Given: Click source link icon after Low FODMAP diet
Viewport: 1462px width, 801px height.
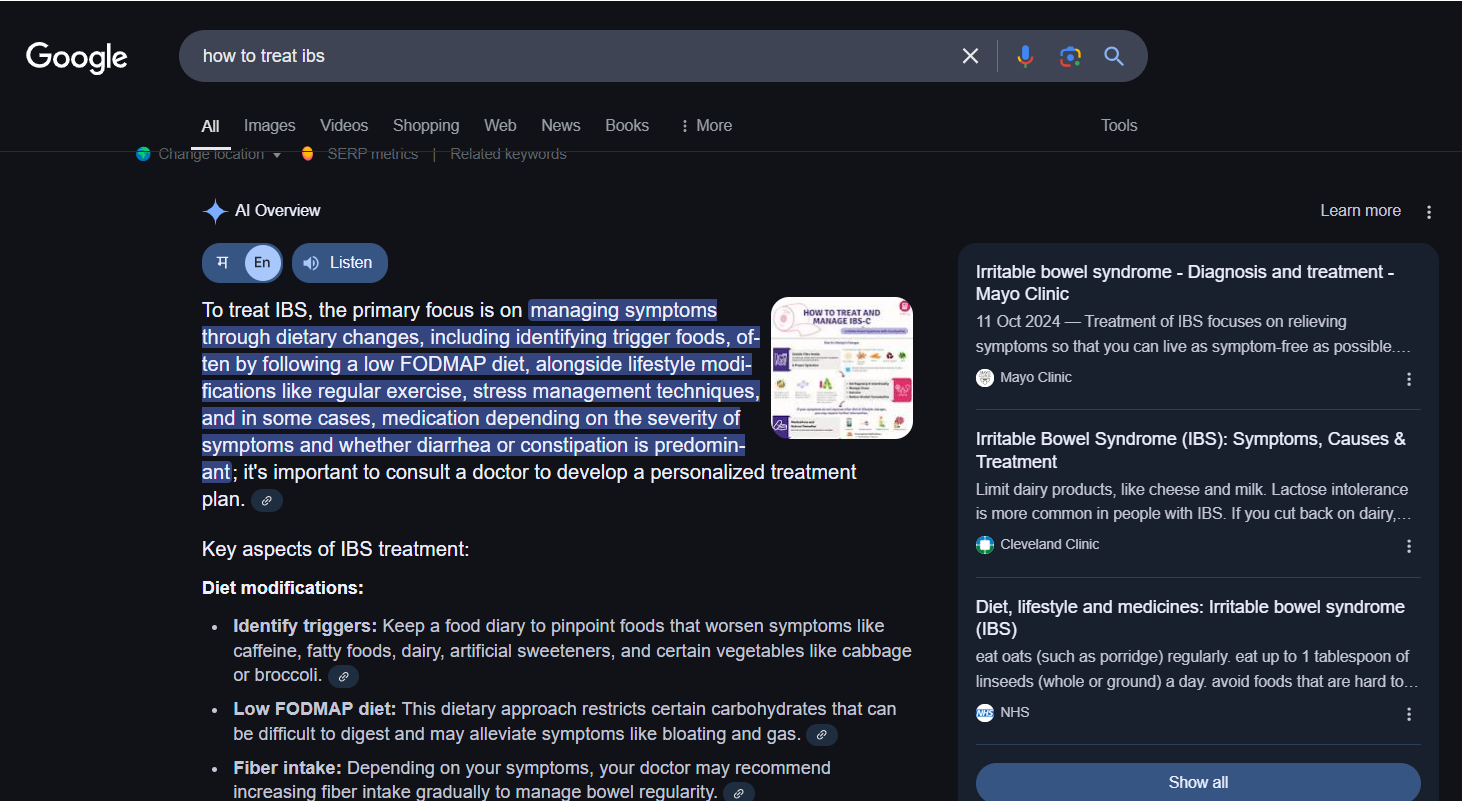Looking at the screenshot, I should click(x=822, y=735).
